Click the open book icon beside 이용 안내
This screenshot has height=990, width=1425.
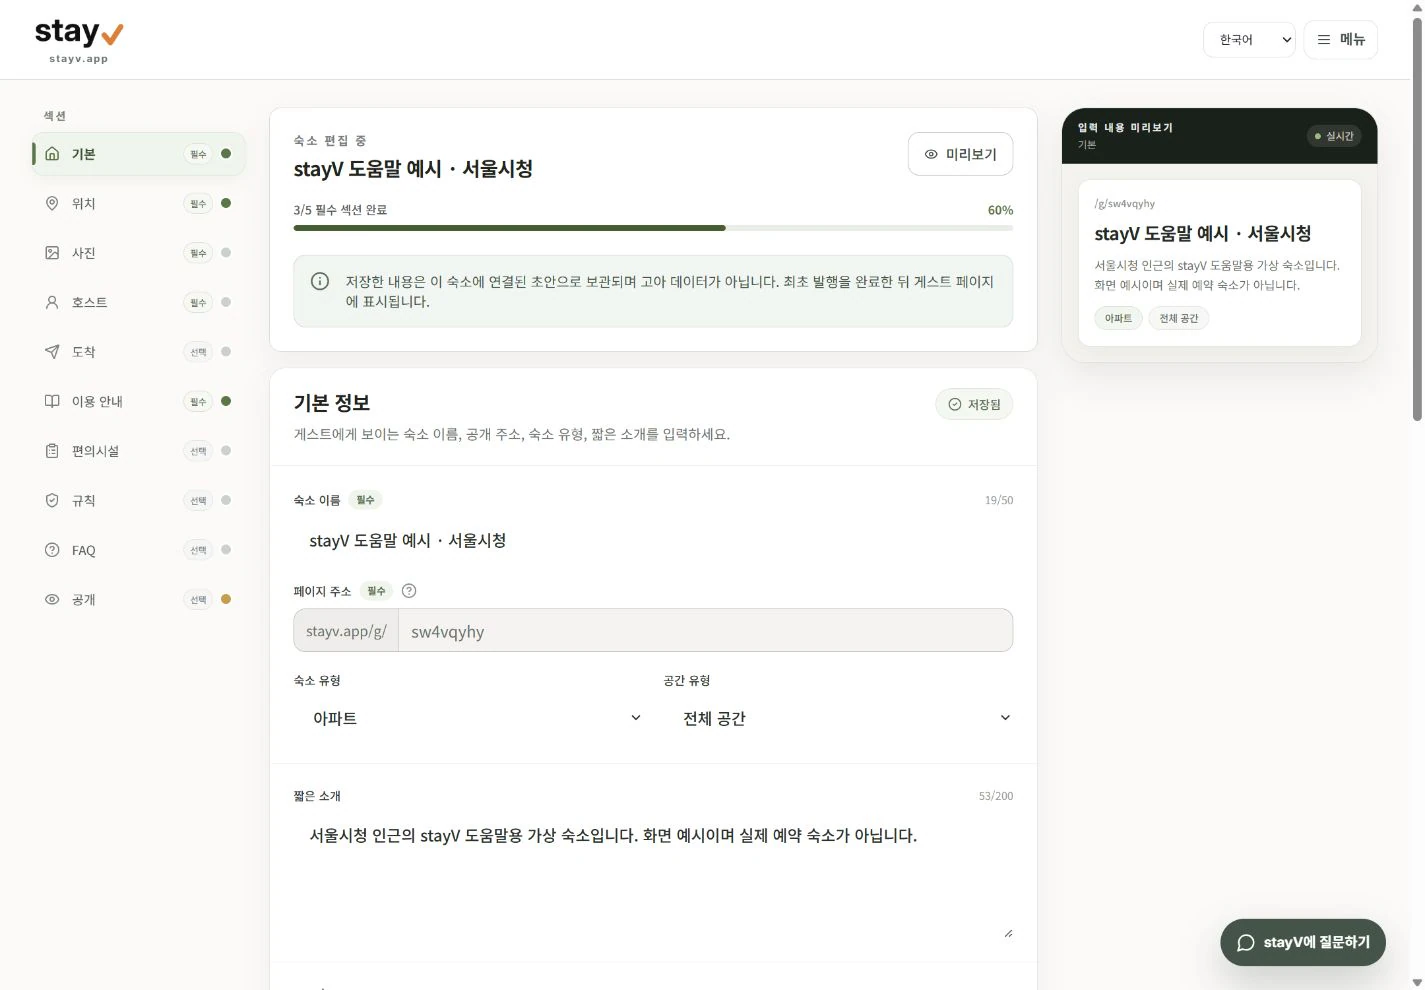pos(52,401)
